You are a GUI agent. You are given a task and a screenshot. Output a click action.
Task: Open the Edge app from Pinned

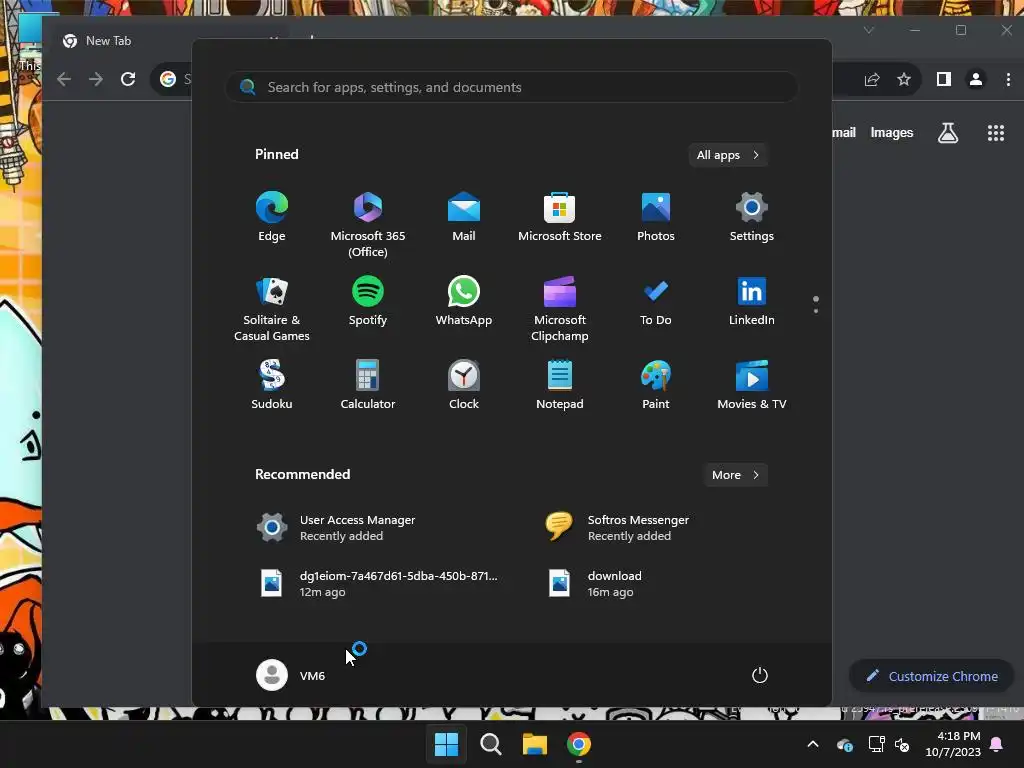[x=272, y=217]
